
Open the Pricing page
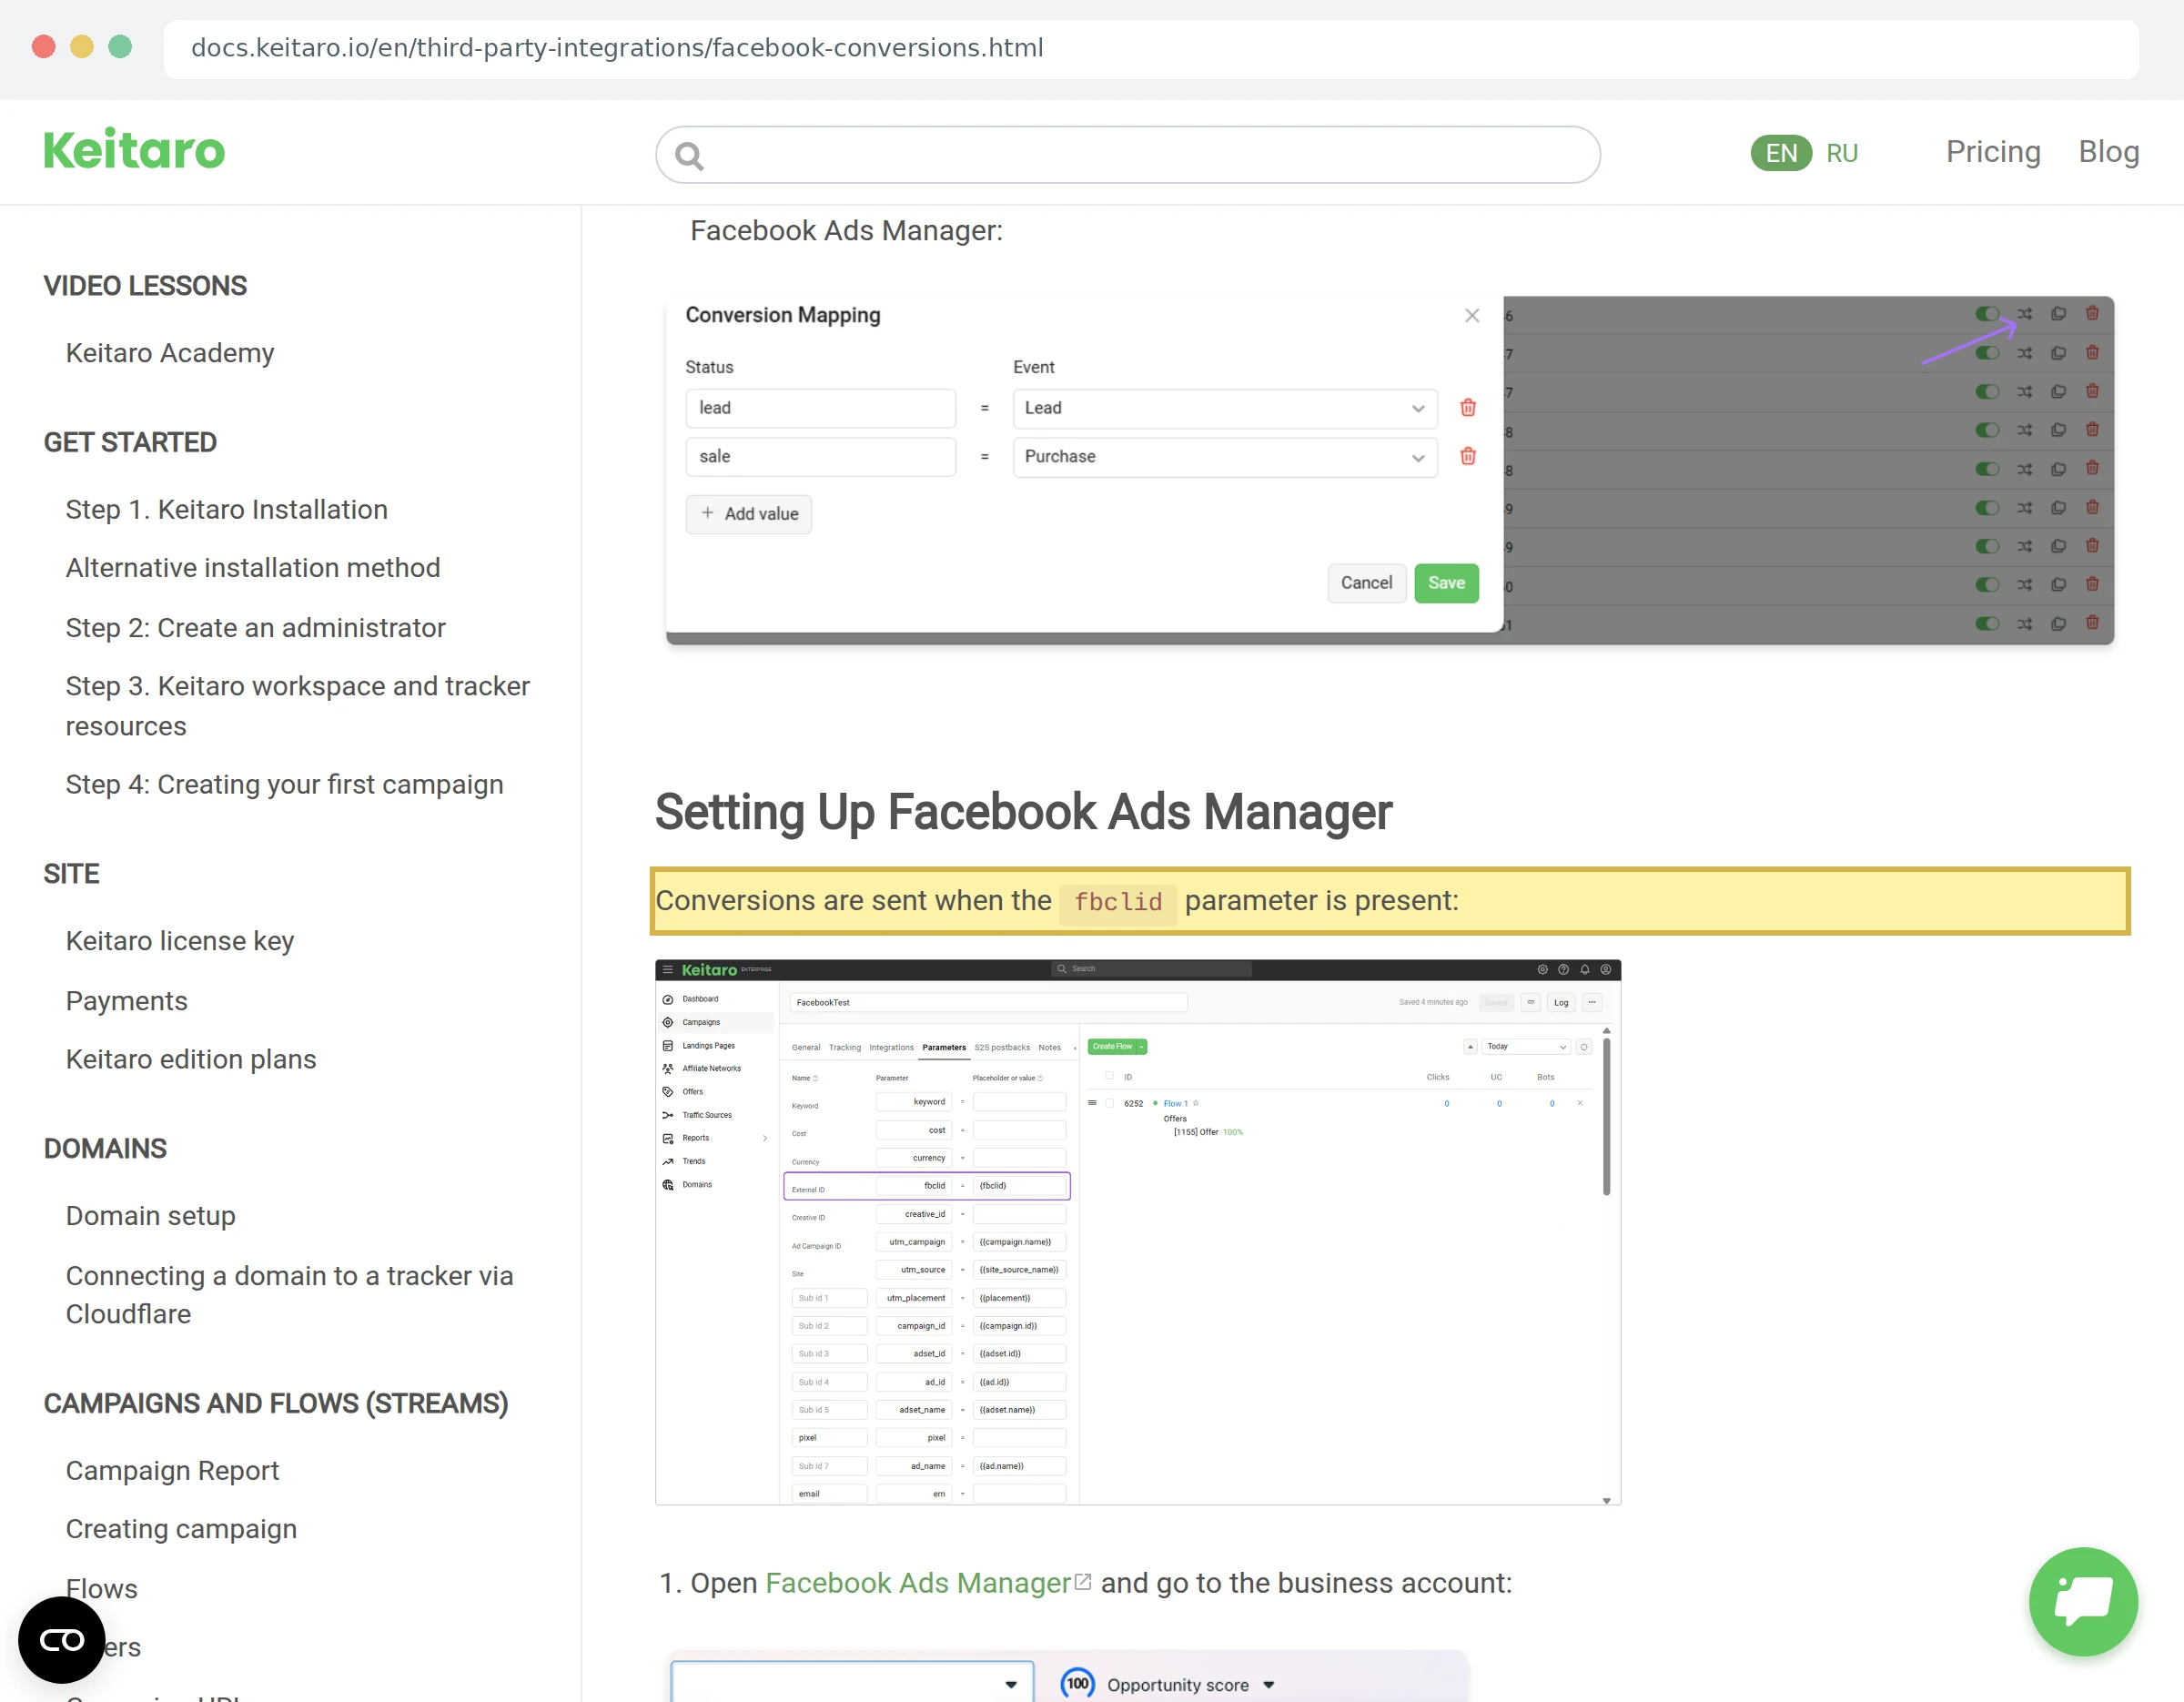(1993, 152)
